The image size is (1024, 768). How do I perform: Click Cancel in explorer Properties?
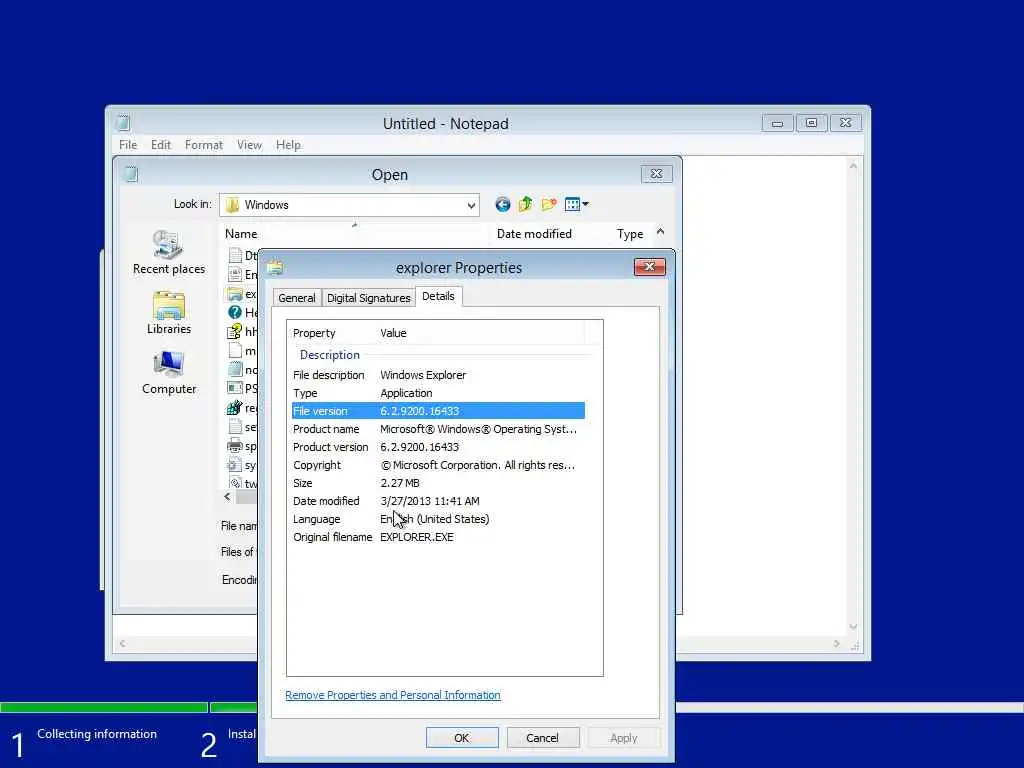coord(543,738)
